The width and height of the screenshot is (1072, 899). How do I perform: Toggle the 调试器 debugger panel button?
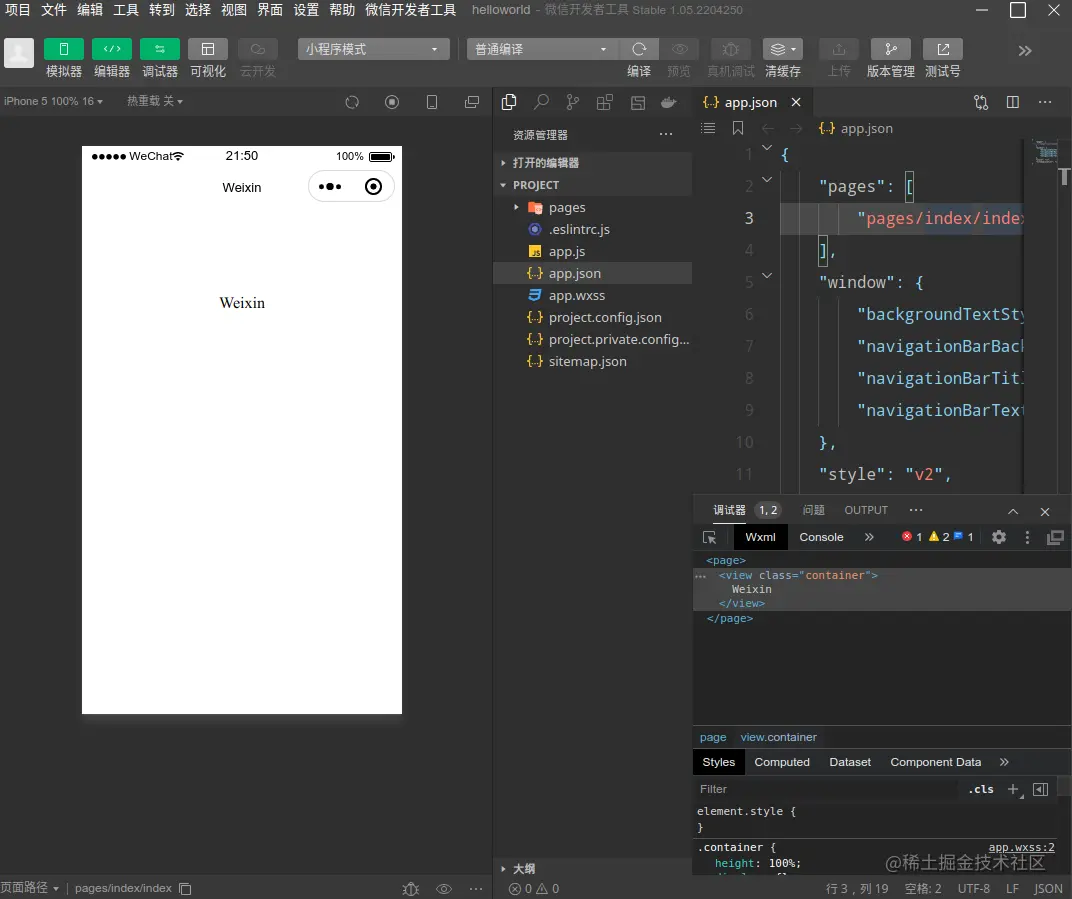[159, 49]
